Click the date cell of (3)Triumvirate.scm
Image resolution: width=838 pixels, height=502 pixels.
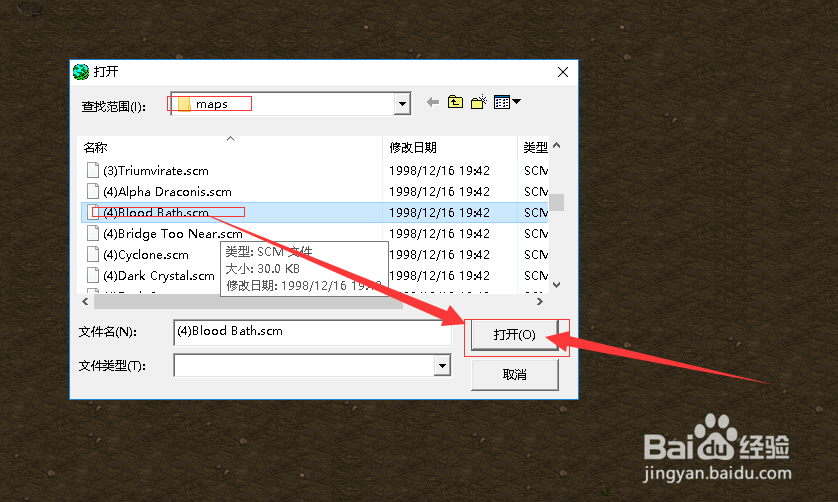point(439,171)
